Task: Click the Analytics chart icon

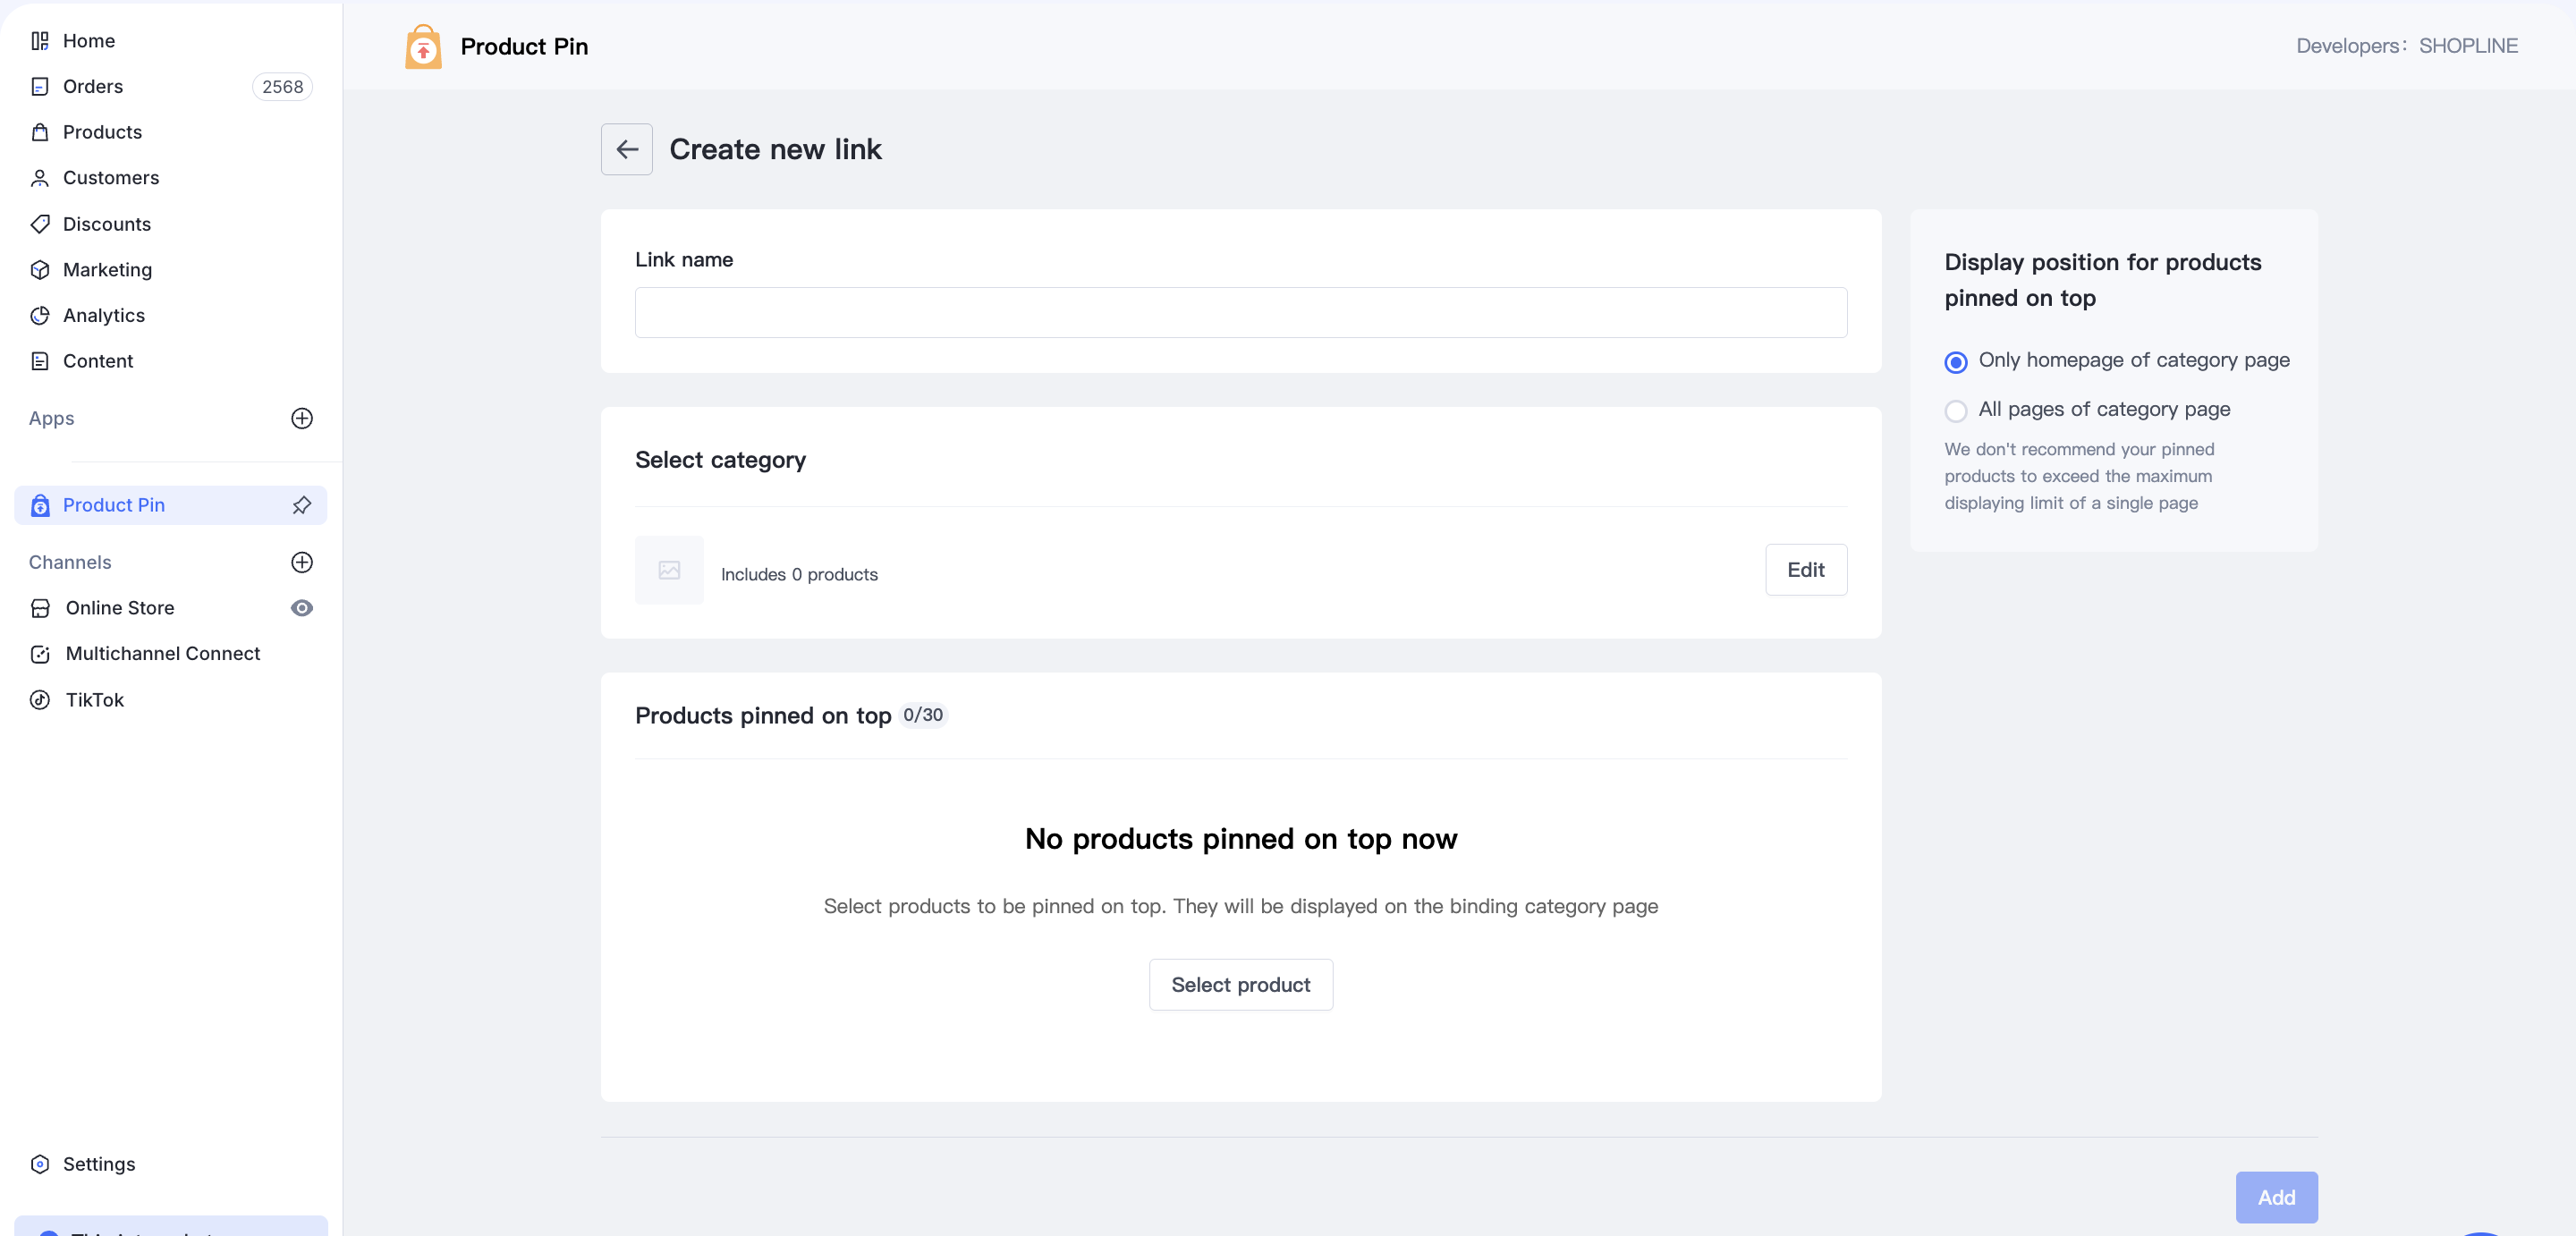Action: tap(40, 315)
